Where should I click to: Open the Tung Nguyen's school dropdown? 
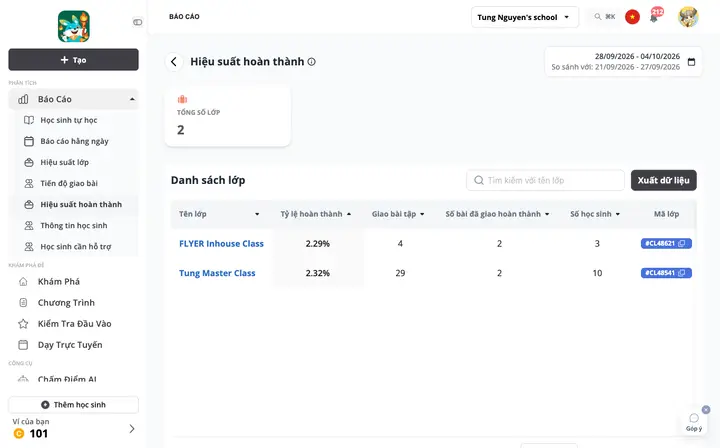(x=524, y=17)
